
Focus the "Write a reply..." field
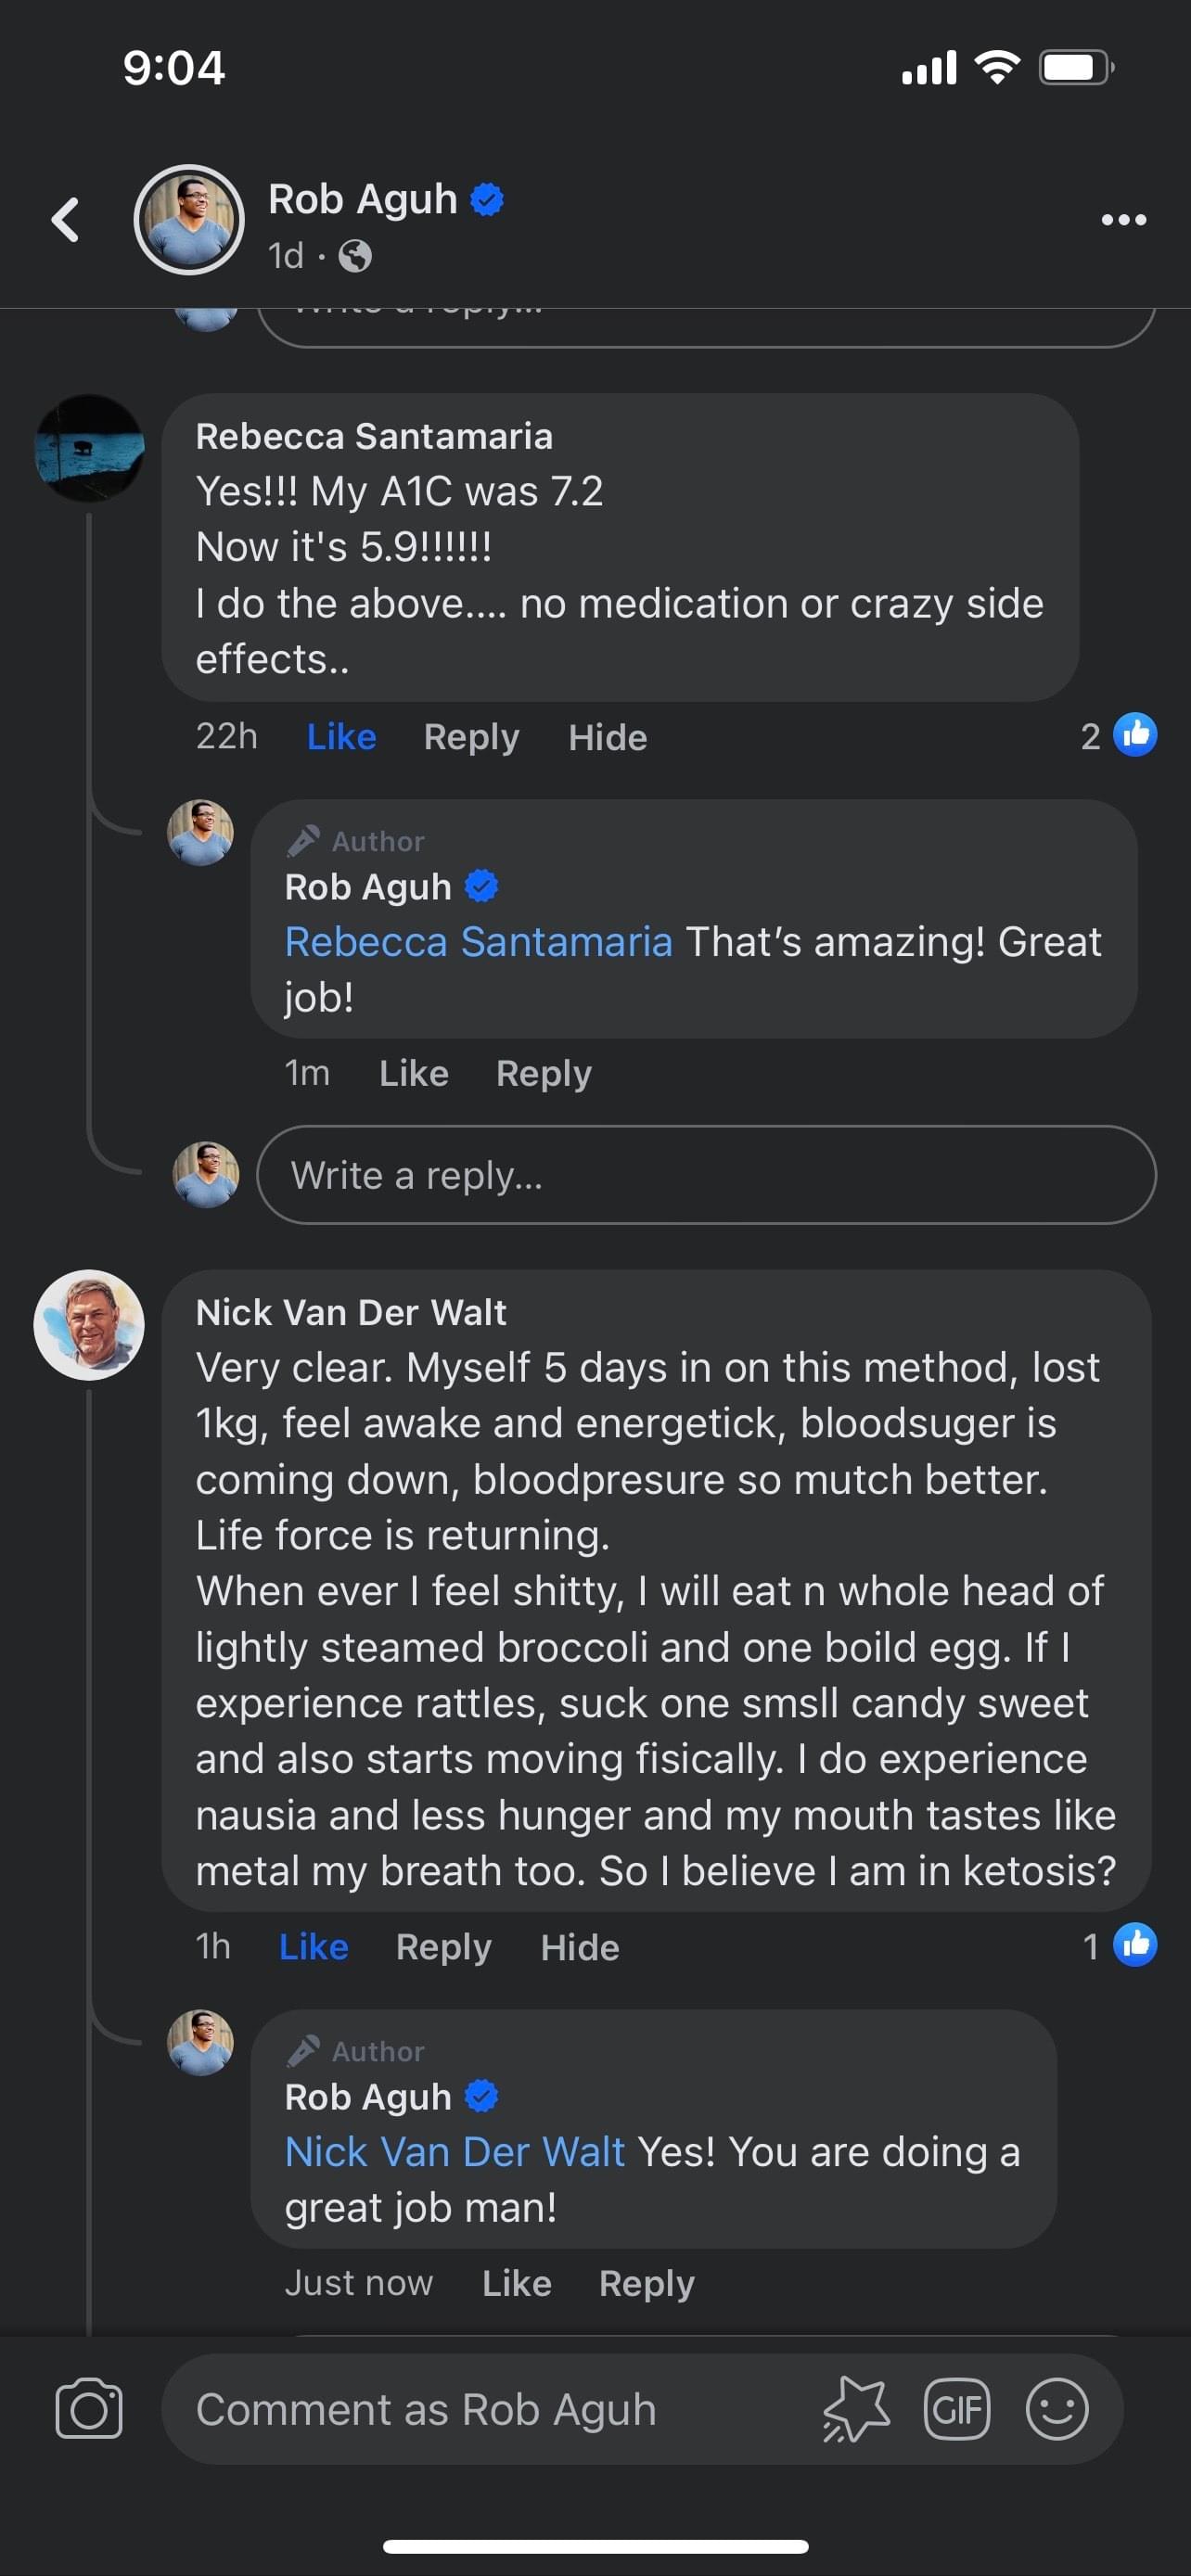[x=705, y=1175]
